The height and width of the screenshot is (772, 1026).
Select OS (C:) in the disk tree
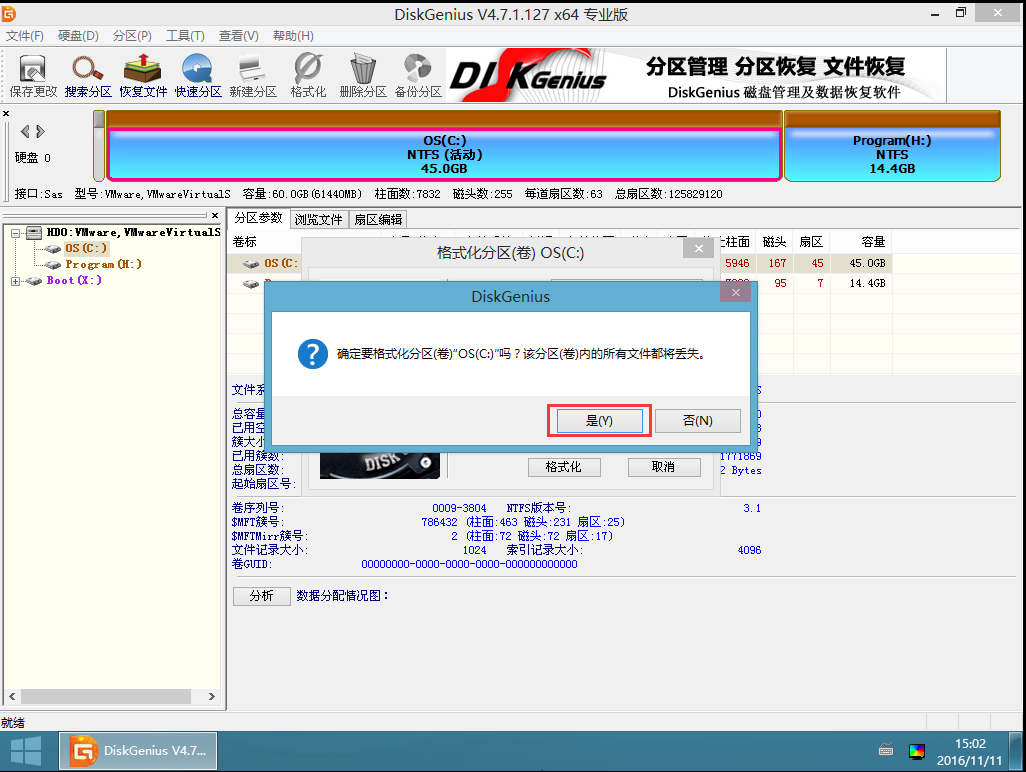[86, 248]
